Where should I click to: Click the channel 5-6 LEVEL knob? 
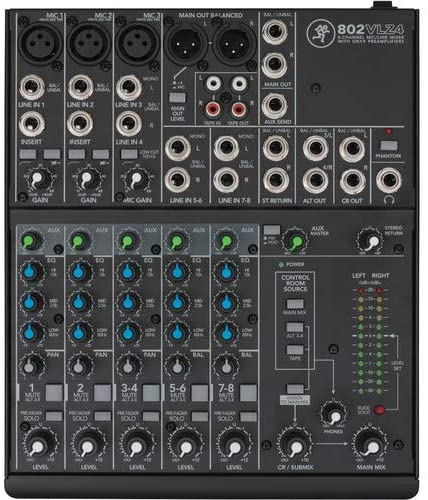pyautogui.click(x=185, y=445)
